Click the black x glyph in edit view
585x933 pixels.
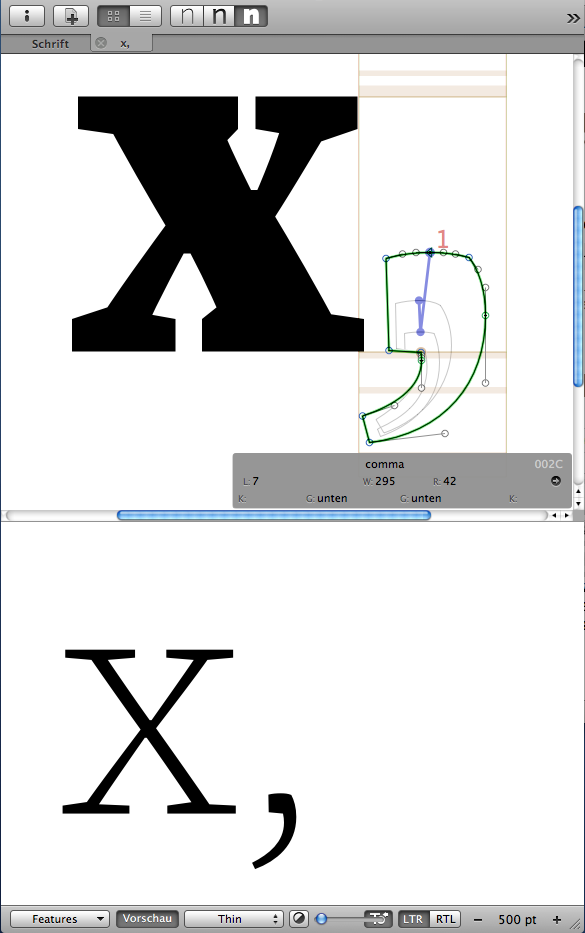pyautogui.click(x=218, y=224)
